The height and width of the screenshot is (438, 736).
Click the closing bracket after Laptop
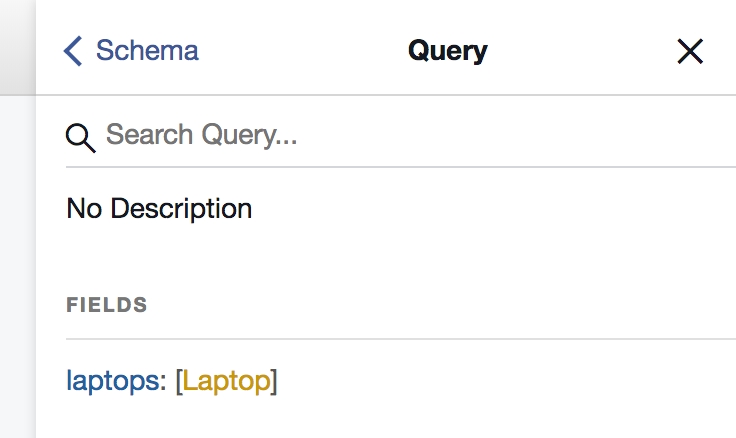click(274, 381)
